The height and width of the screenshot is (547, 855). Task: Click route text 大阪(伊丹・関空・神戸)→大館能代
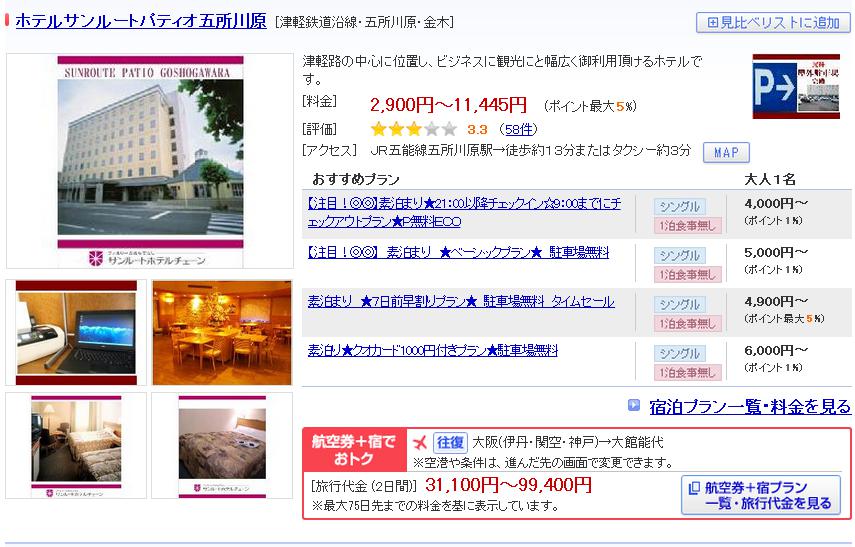[x=567, y=442]
